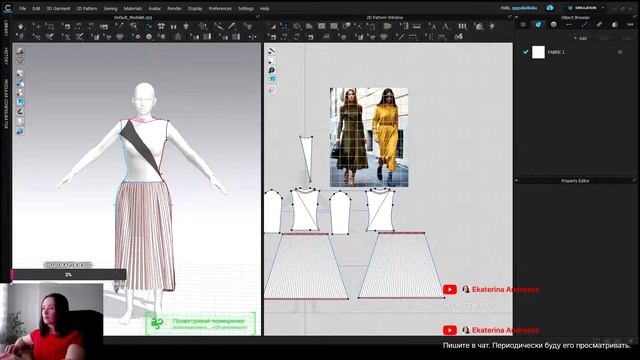Select the small letter A annotation tool
The image size is (640, 360).
(433, 27)
